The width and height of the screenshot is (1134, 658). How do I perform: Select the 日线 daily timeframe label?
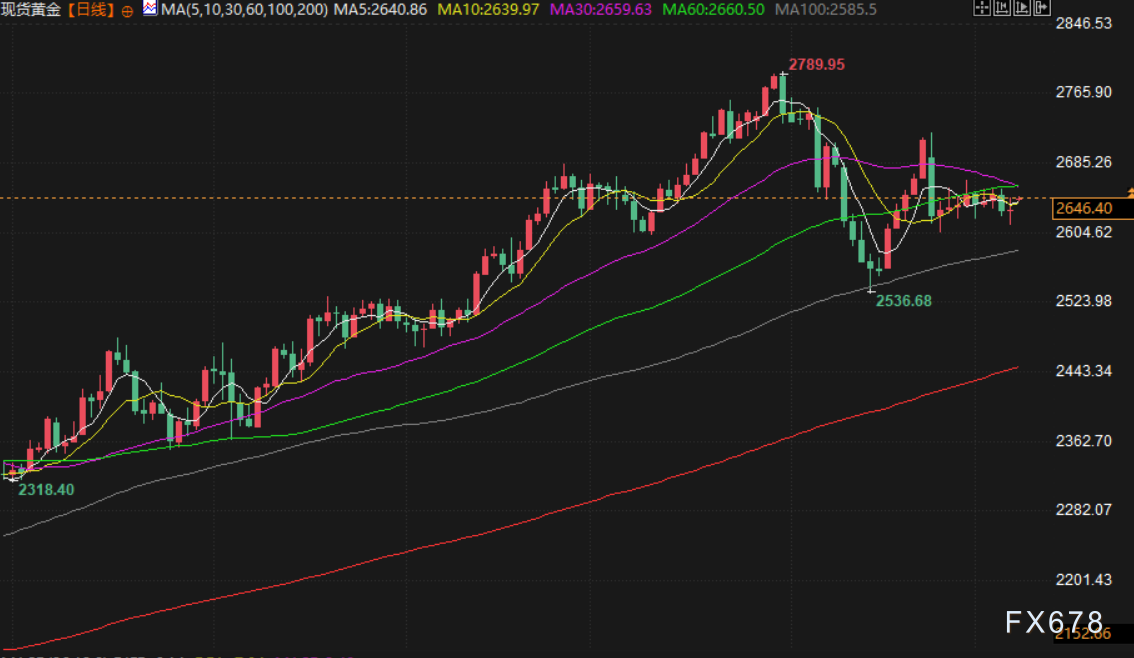(x=91, y=9)
